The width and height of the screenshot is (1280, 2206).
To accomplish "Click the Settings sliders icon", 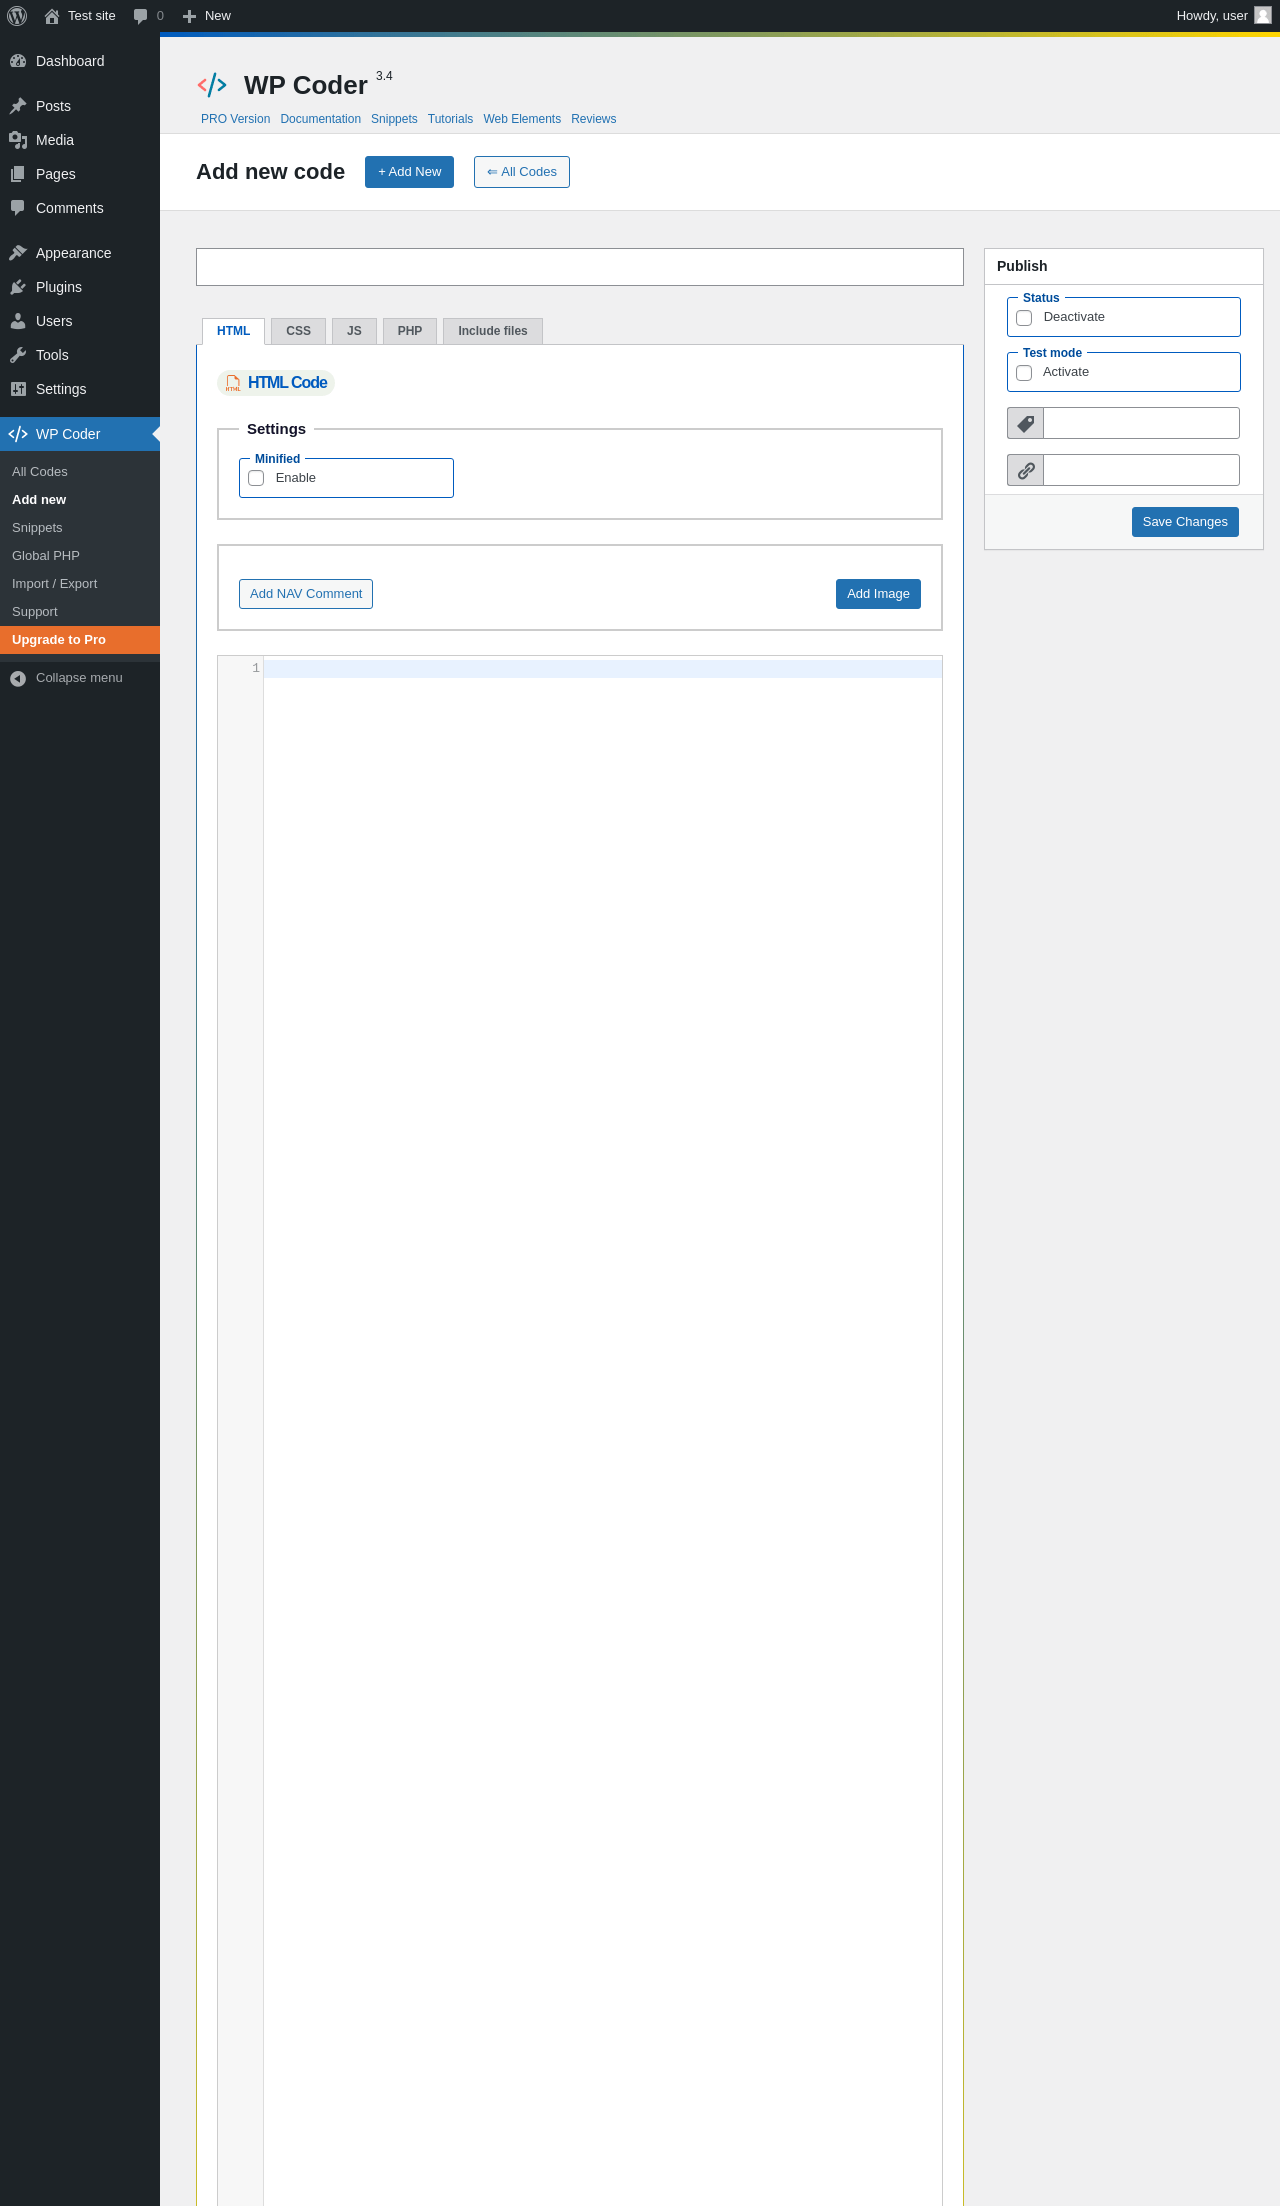I will (x=18, y=389).
